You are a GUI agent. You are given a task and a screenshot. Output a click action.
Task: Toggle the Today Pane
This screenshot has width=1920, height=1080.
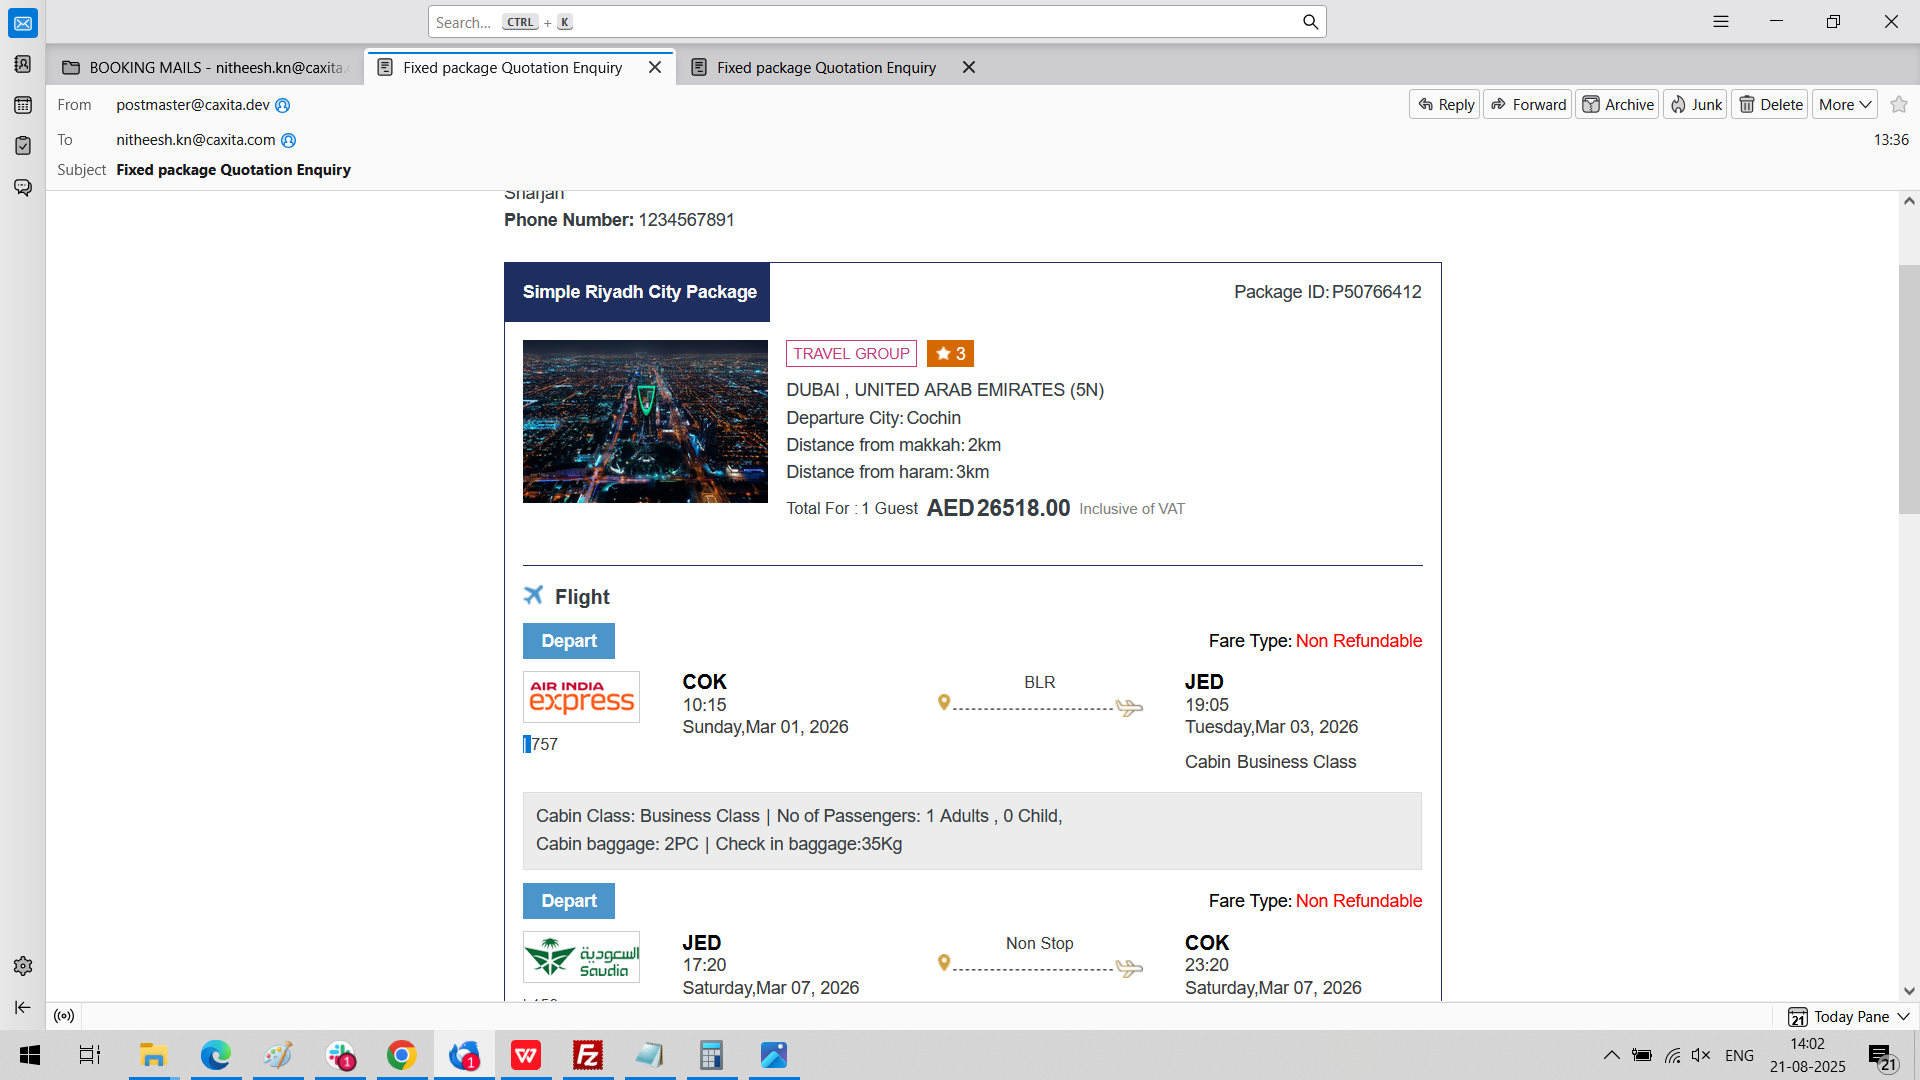click(x=1840, y=1016)
